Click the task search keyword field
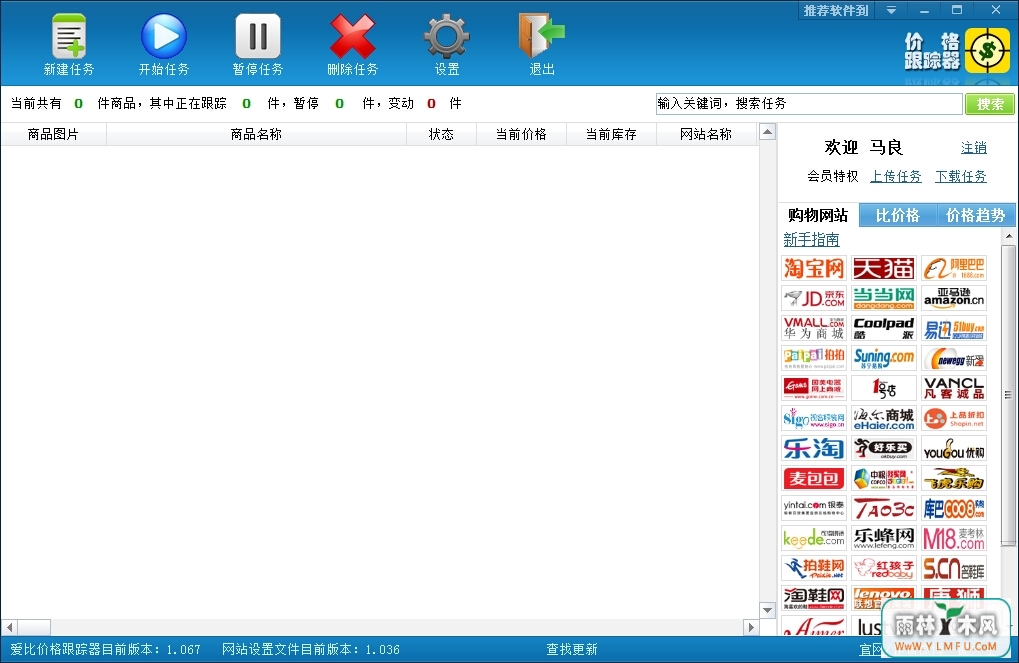Viewport: 1019px width, 663px height. pyautogui.click(x=808, y=104)
